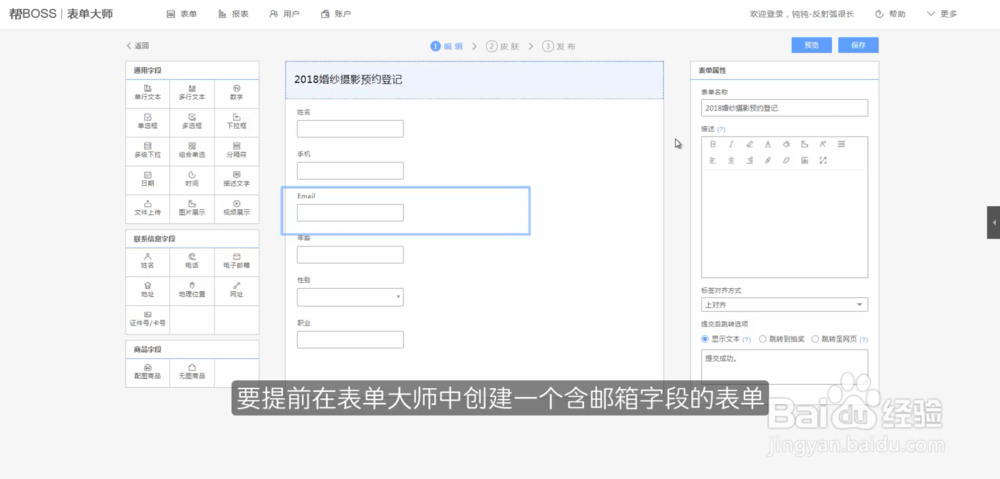Add a 单选框 radio field
Viewport: 1000px width, 479px height.
147,122
